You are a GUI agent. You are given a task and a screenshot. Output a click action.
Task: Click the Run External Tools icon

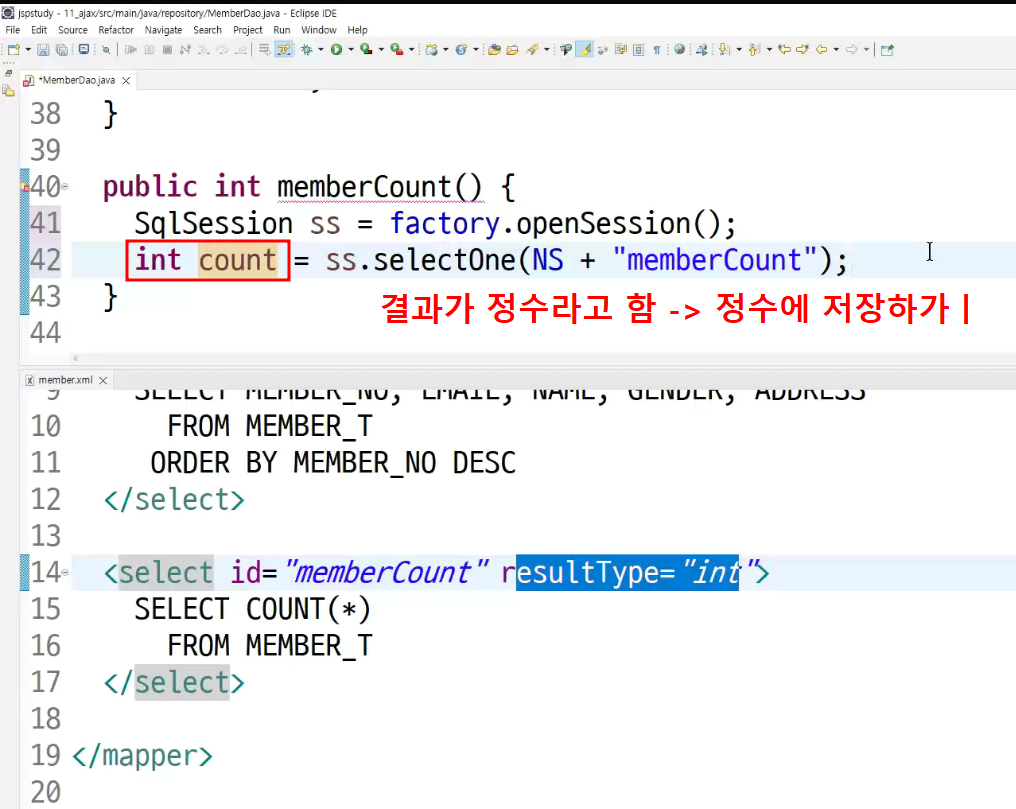[397, 49]
